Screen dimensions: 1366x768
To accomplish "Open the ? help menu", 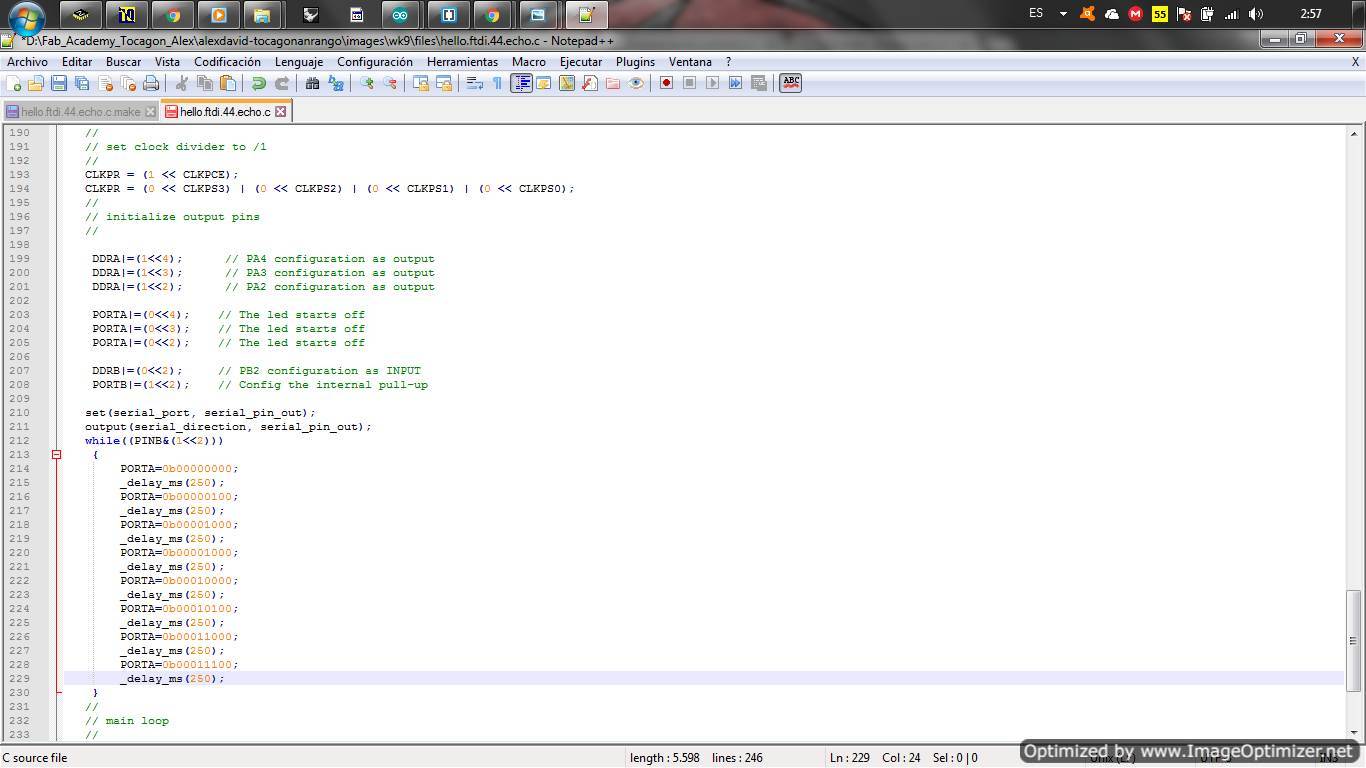I will (x=728, y=62).
